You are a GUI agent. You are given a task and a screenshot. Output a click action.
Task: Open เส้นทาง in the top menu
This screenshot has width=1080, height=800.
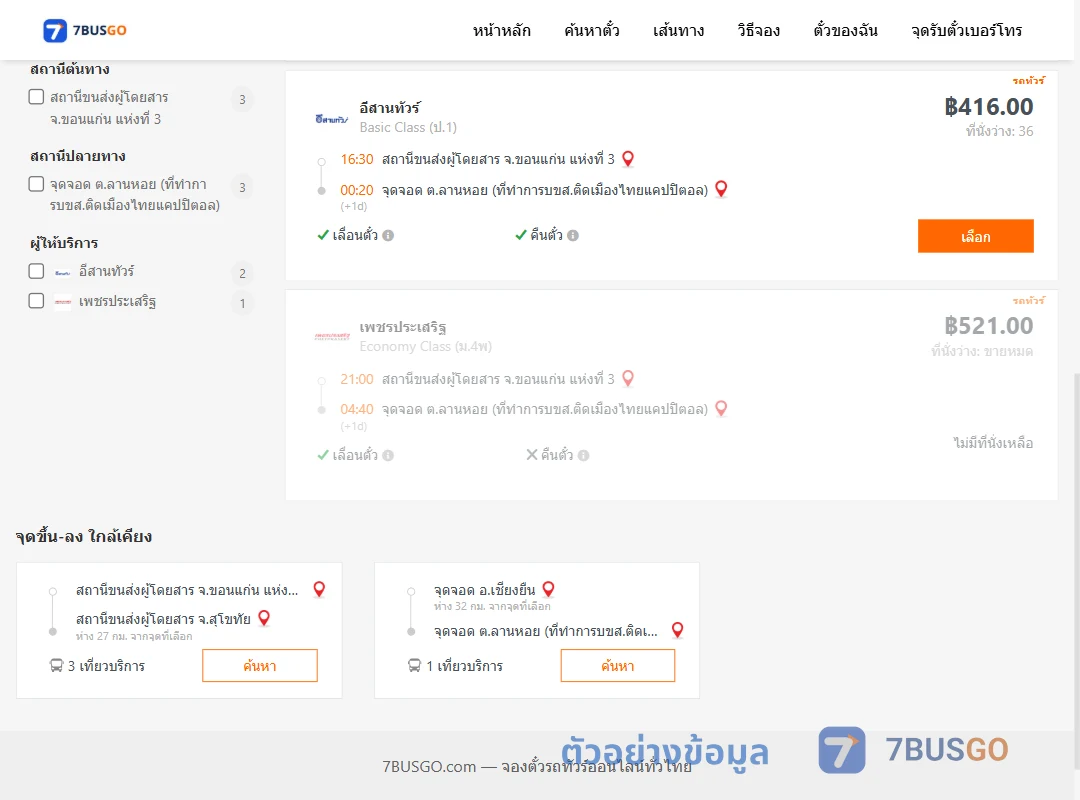coord(678,30)
